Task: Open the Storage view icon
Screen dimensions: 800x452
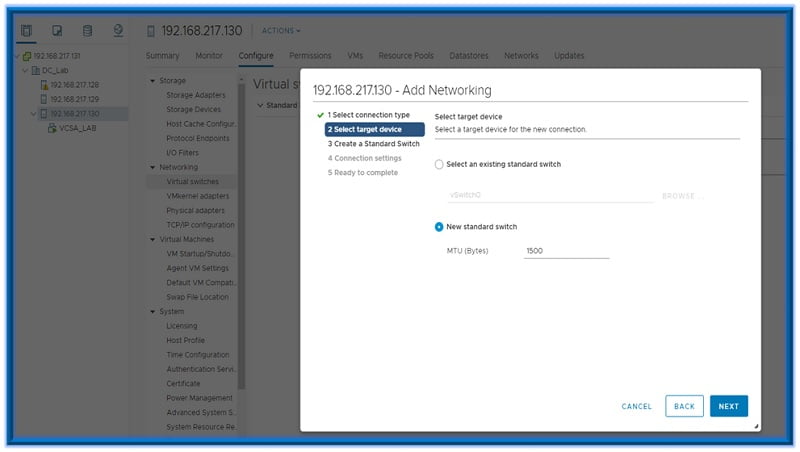Action: point(88,30)
